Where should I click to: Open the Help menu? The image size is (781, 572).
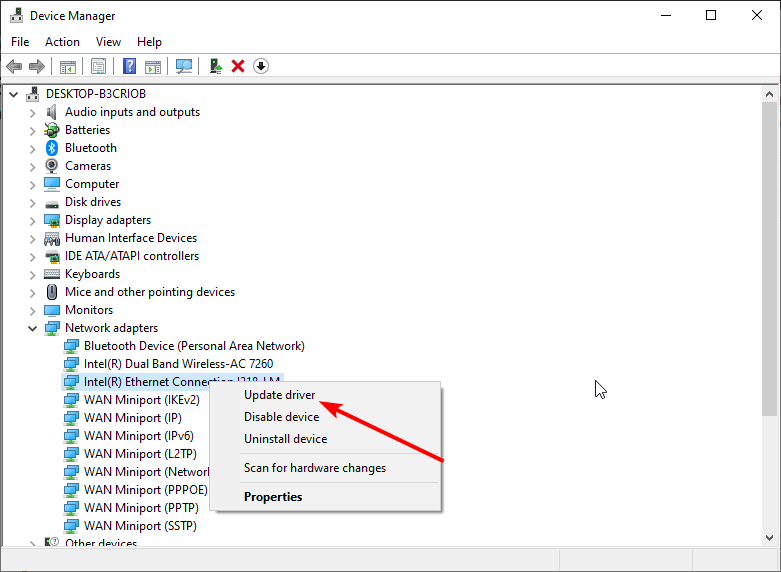pos(149,42)
